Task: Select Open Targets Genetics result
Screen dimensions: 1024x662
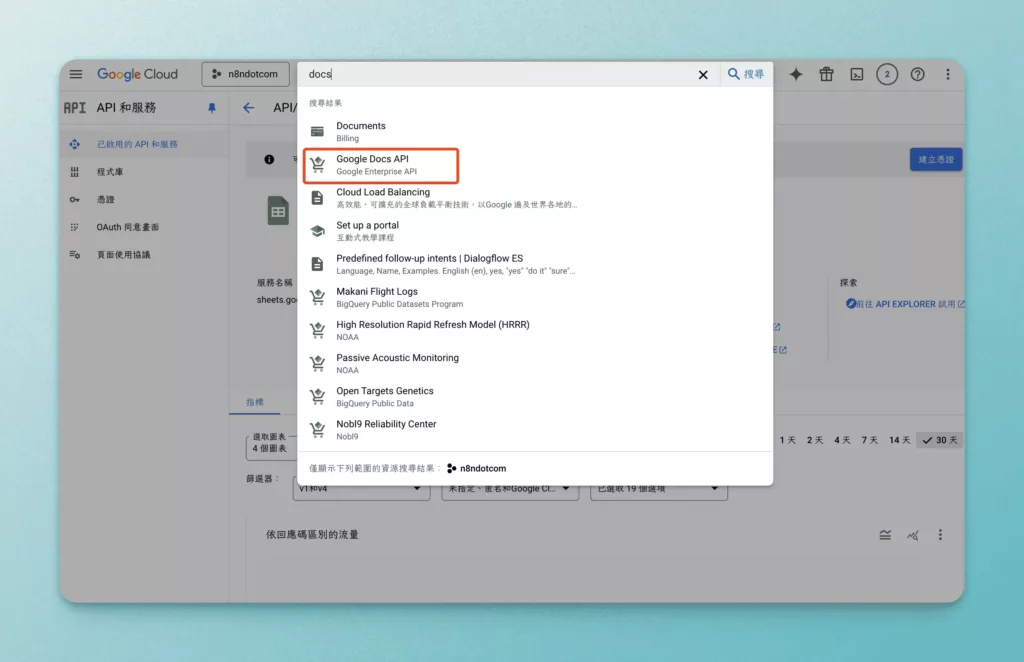Action: pyautogui.click(x=535, y=396)
